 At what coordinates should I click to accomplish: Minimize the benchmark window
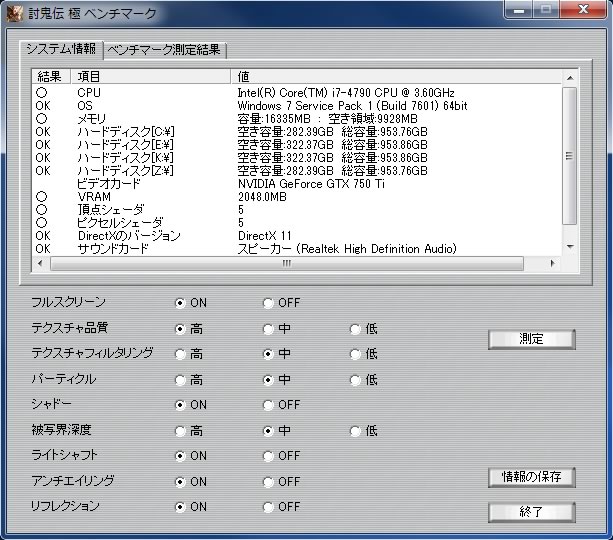518,9
